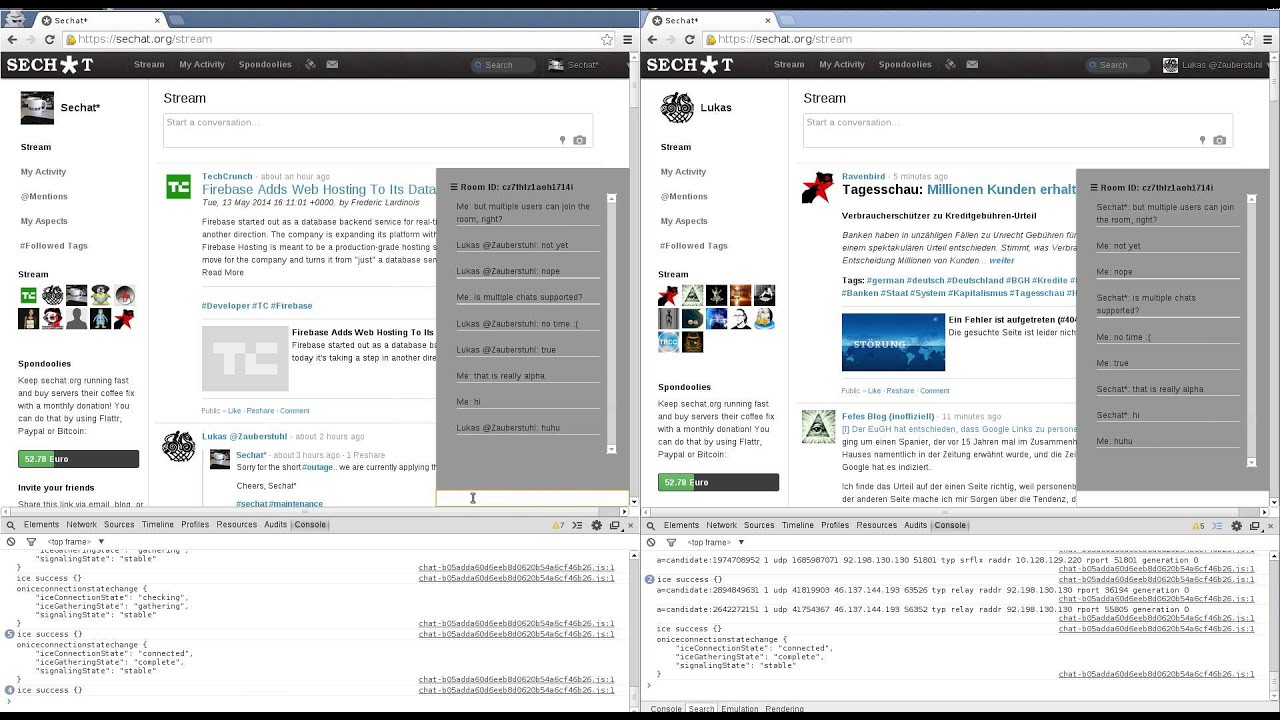Open My Aspects in right sidebar

[684, 221]
